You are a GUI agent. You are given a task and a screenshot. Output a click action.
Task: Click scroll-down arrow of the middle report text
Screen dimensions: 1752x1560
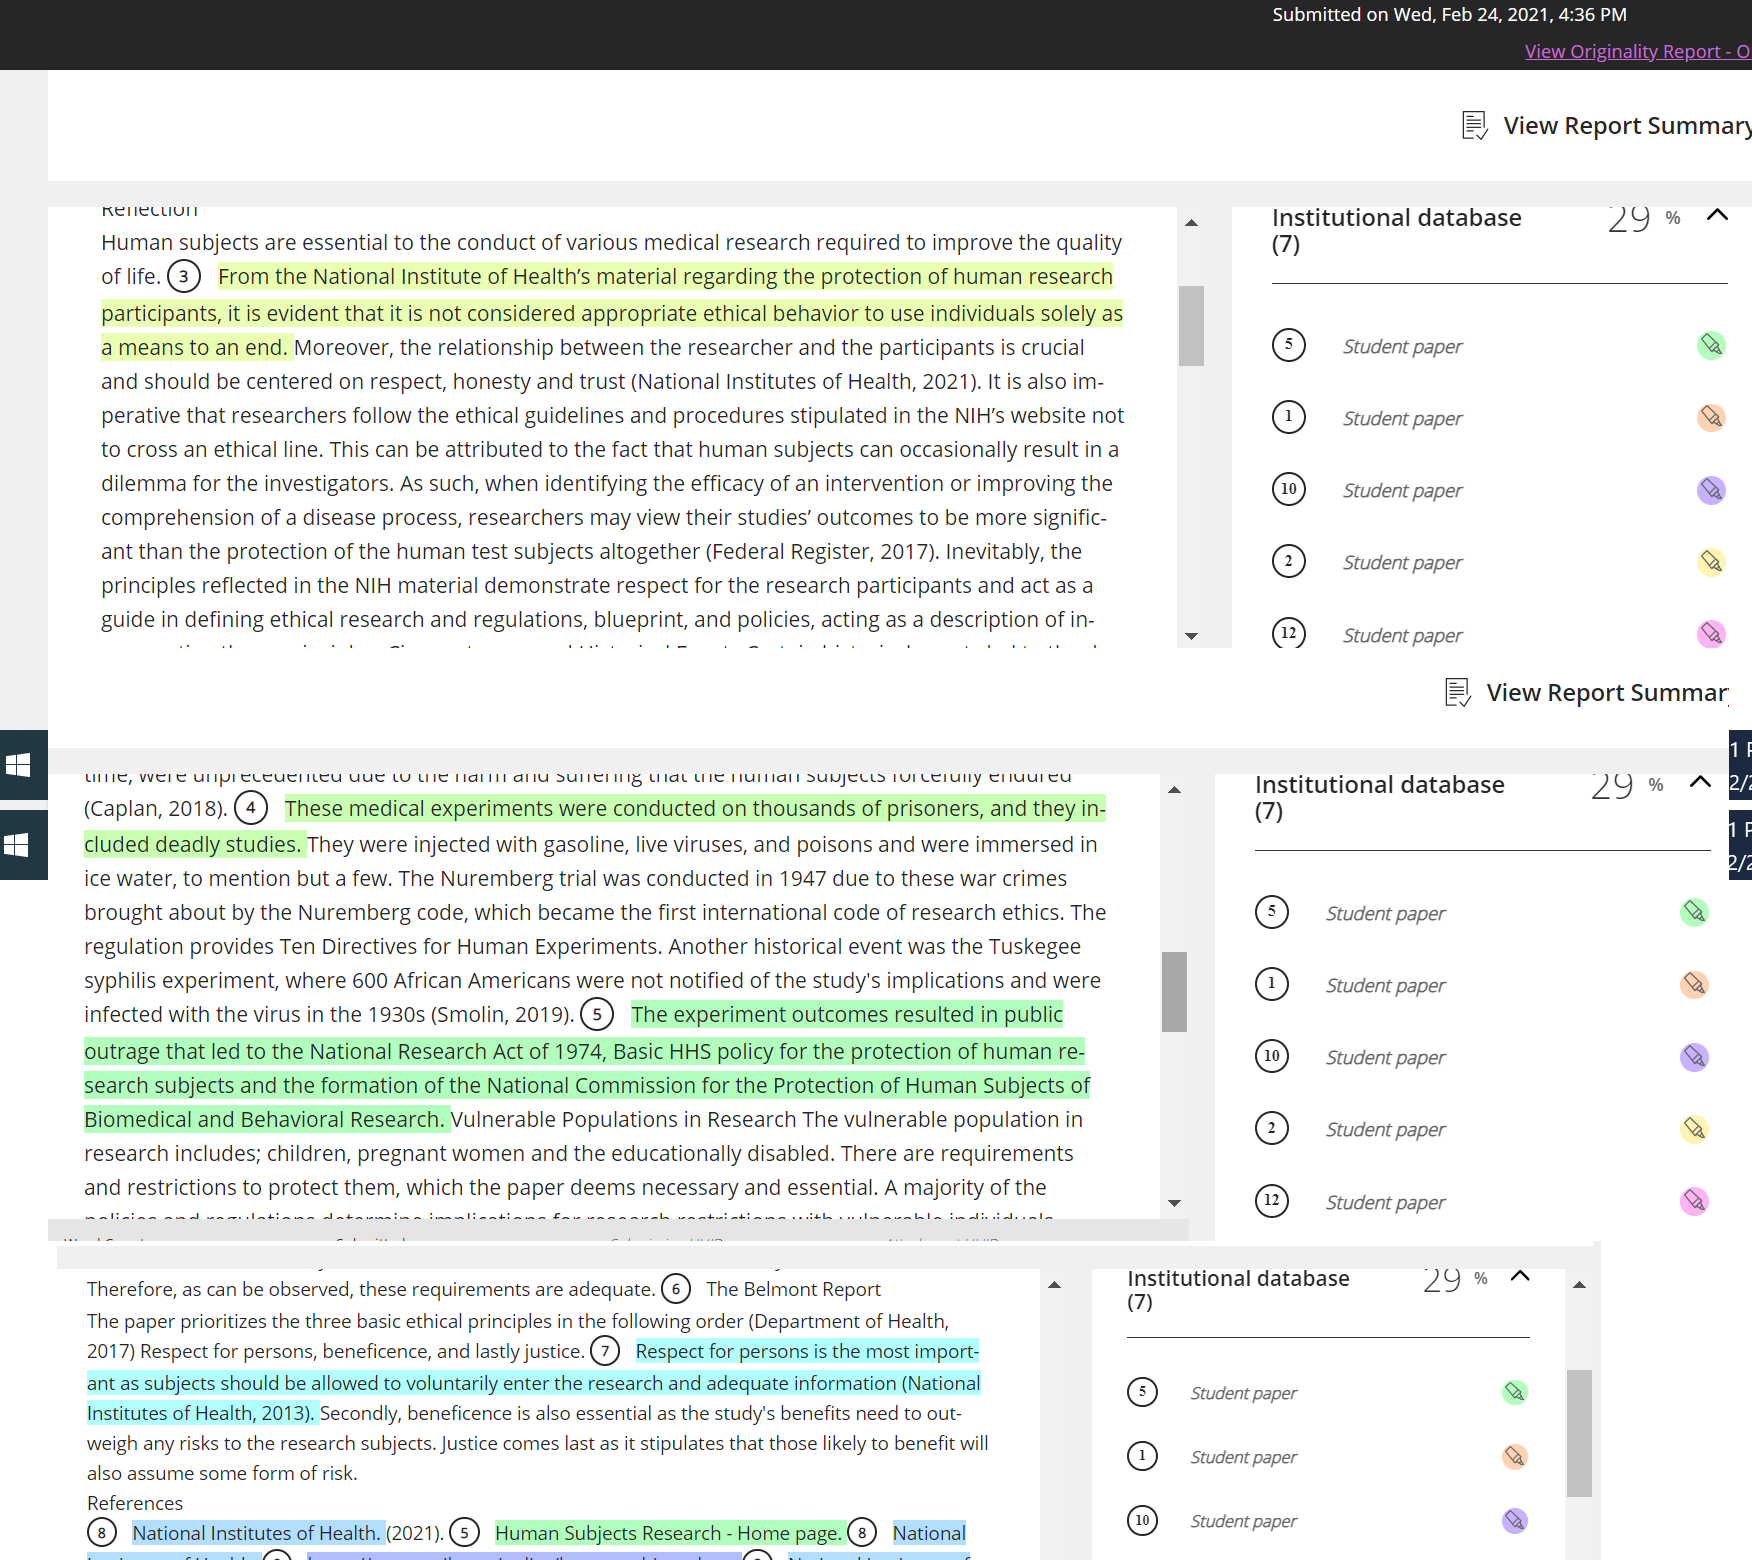pos(1175,1203)
